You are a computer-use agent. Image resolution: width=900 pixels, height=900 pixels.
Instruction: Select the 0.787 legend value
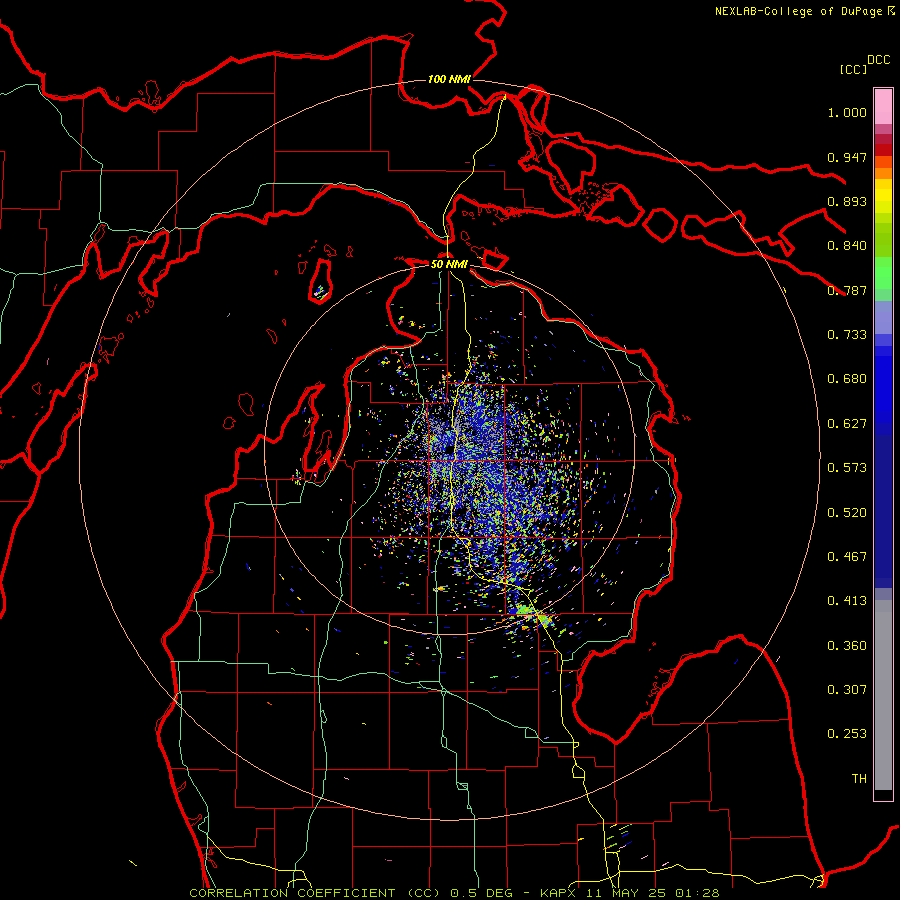[847, 290]
